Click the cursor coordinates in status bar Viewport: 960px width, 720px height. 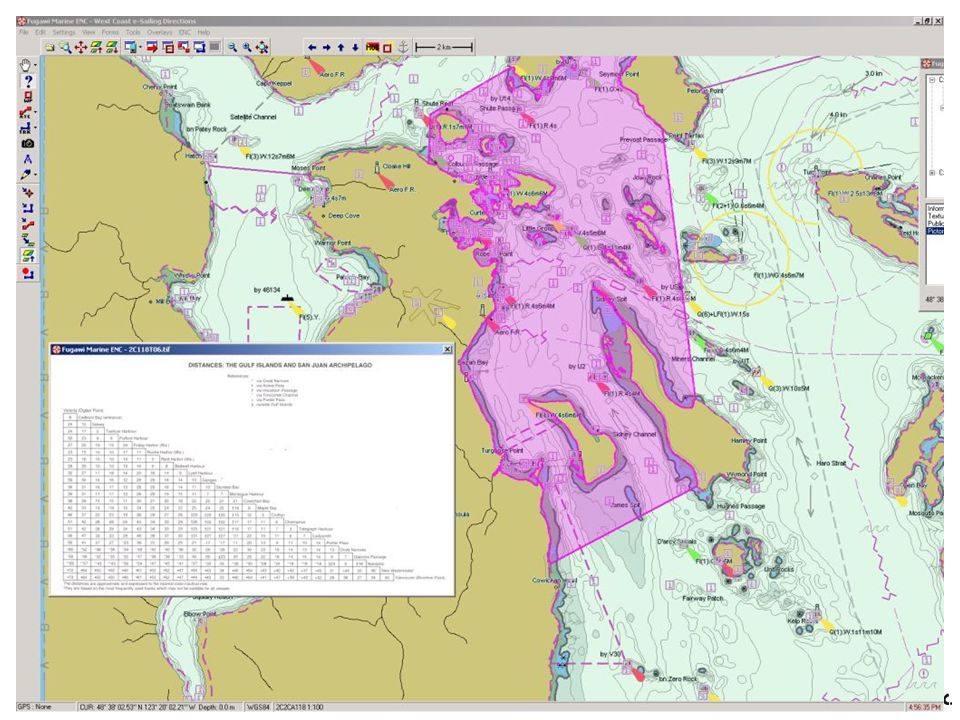(158, 707)
